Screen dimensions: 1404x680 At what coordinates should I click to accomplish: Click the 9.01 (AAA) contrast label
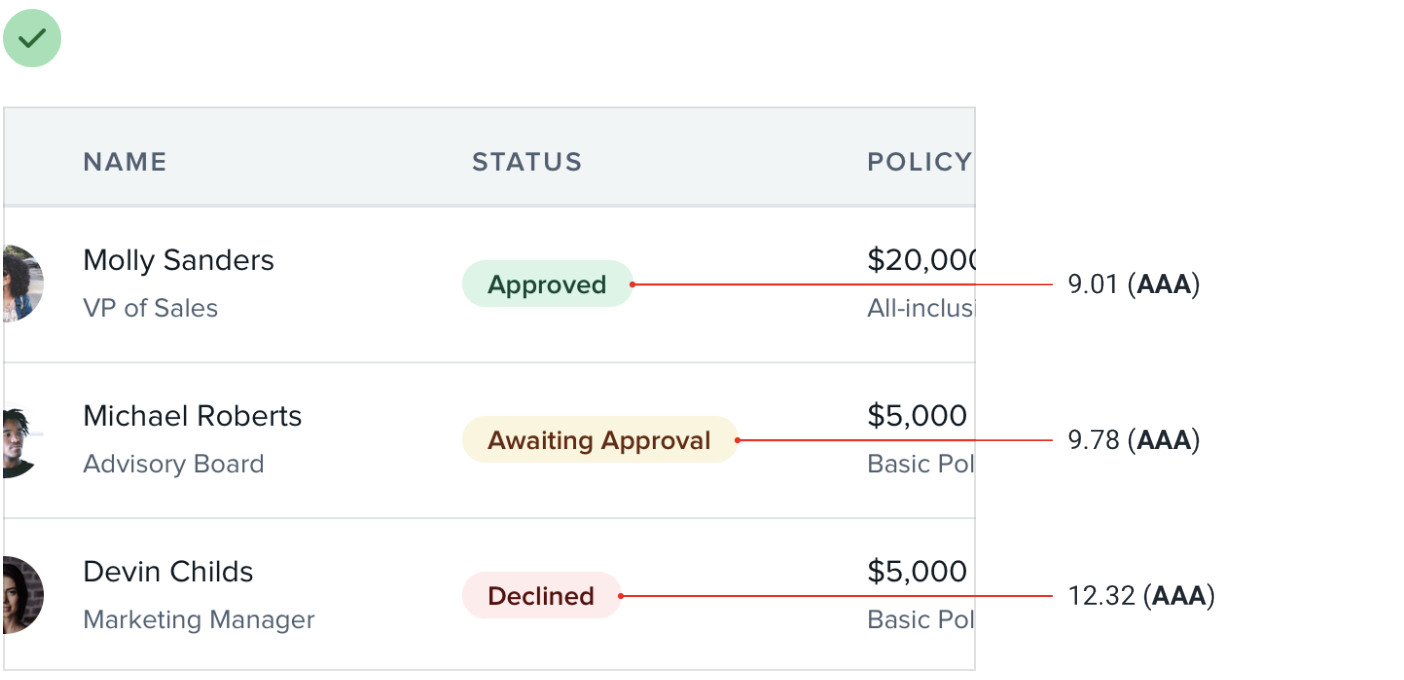tap(1133, 285)
